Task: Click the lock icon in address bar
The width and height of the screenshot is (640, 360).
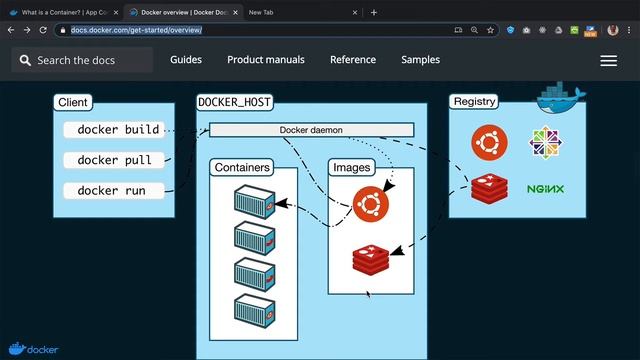Action: click(x=63, y=30)
